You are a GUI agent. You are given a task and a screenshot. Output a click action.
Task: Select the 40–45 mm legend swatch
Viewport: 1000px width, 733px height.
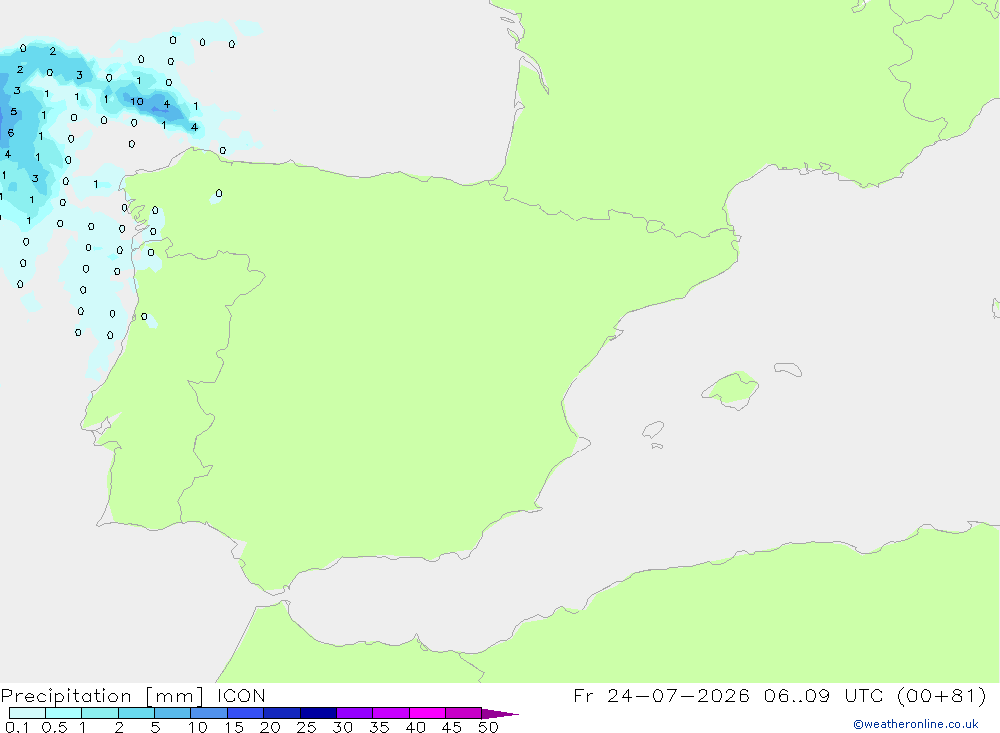coord(427,713)
